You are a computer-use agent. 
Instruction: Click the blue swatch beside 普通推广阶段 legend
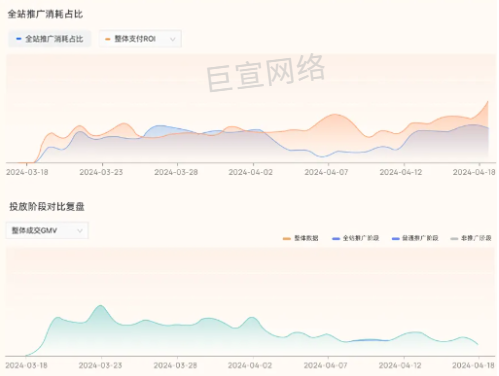pyautogui.click(x=396, y=239)
